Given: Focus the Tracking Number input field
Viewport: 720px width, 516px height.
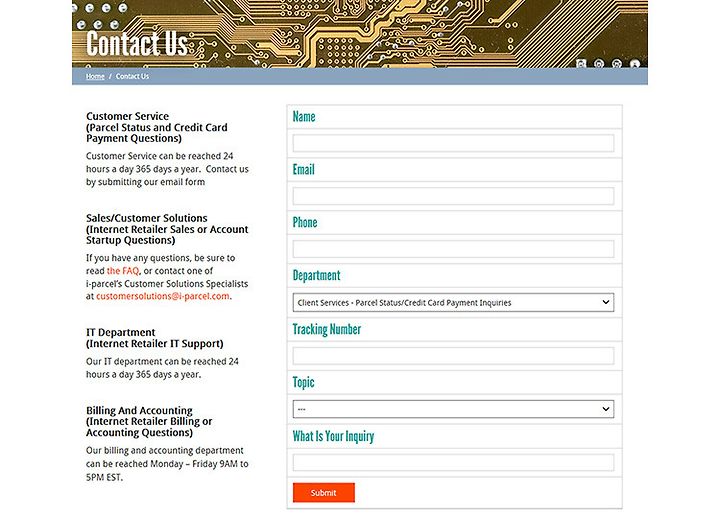Looking at the screenshot, I should [453, 356].
